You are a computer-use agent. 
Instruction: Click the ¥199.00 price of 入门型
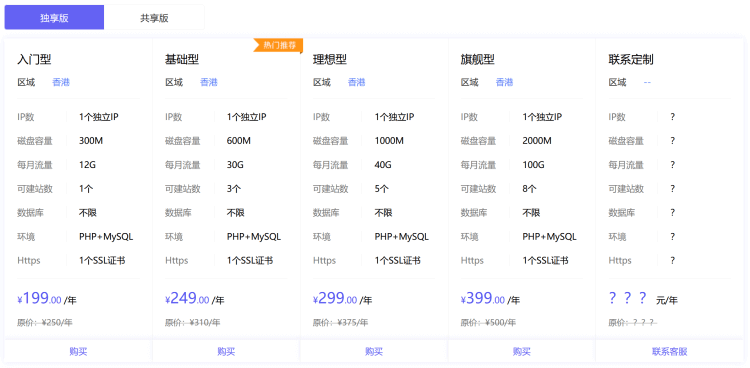tap(39, 299)
